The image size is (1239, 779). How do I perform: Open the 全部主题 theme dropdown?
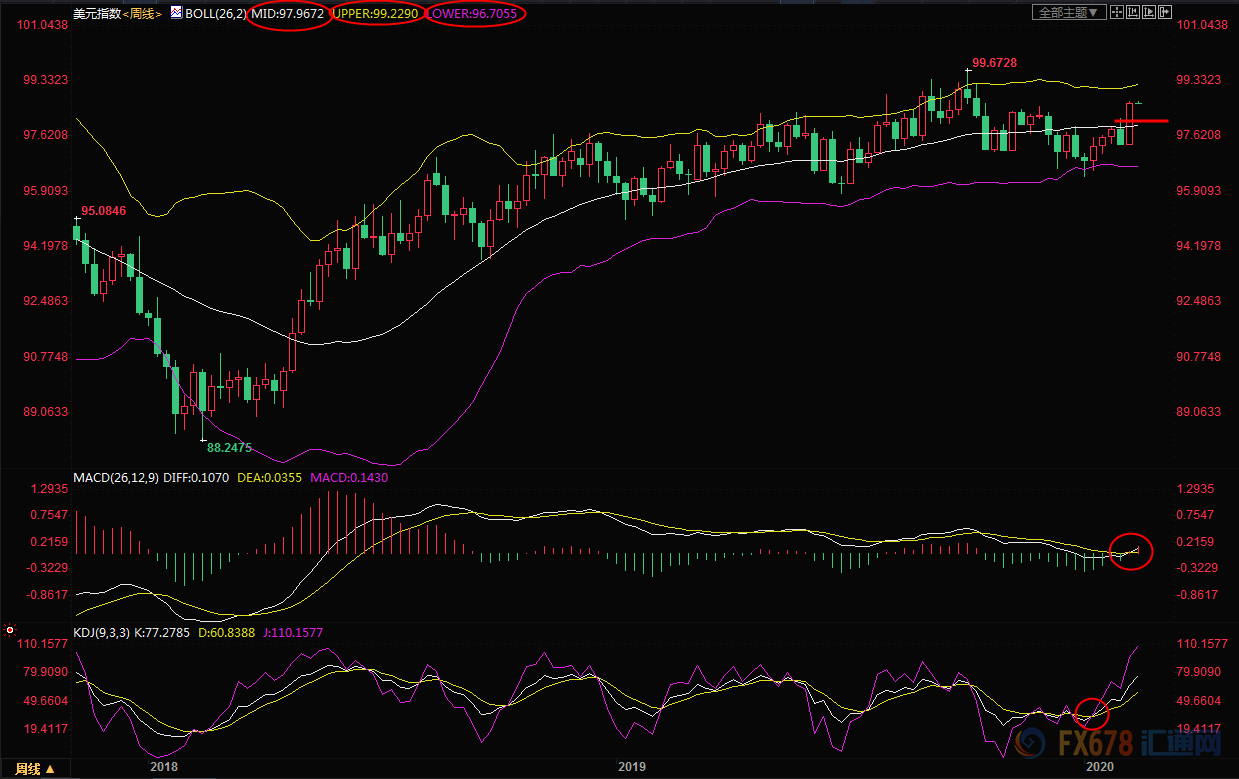point(1069,12)
